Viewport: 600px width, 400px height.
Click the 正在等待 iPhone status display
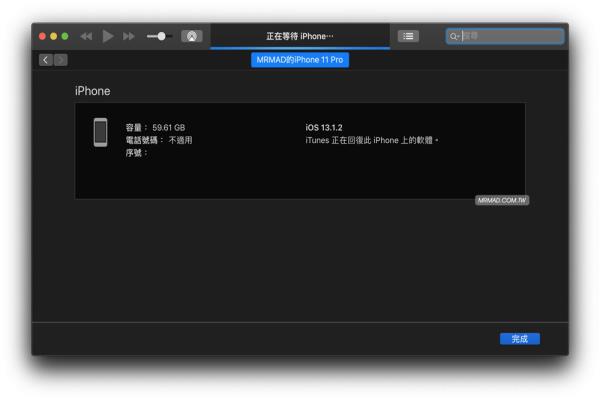point(300,36)
